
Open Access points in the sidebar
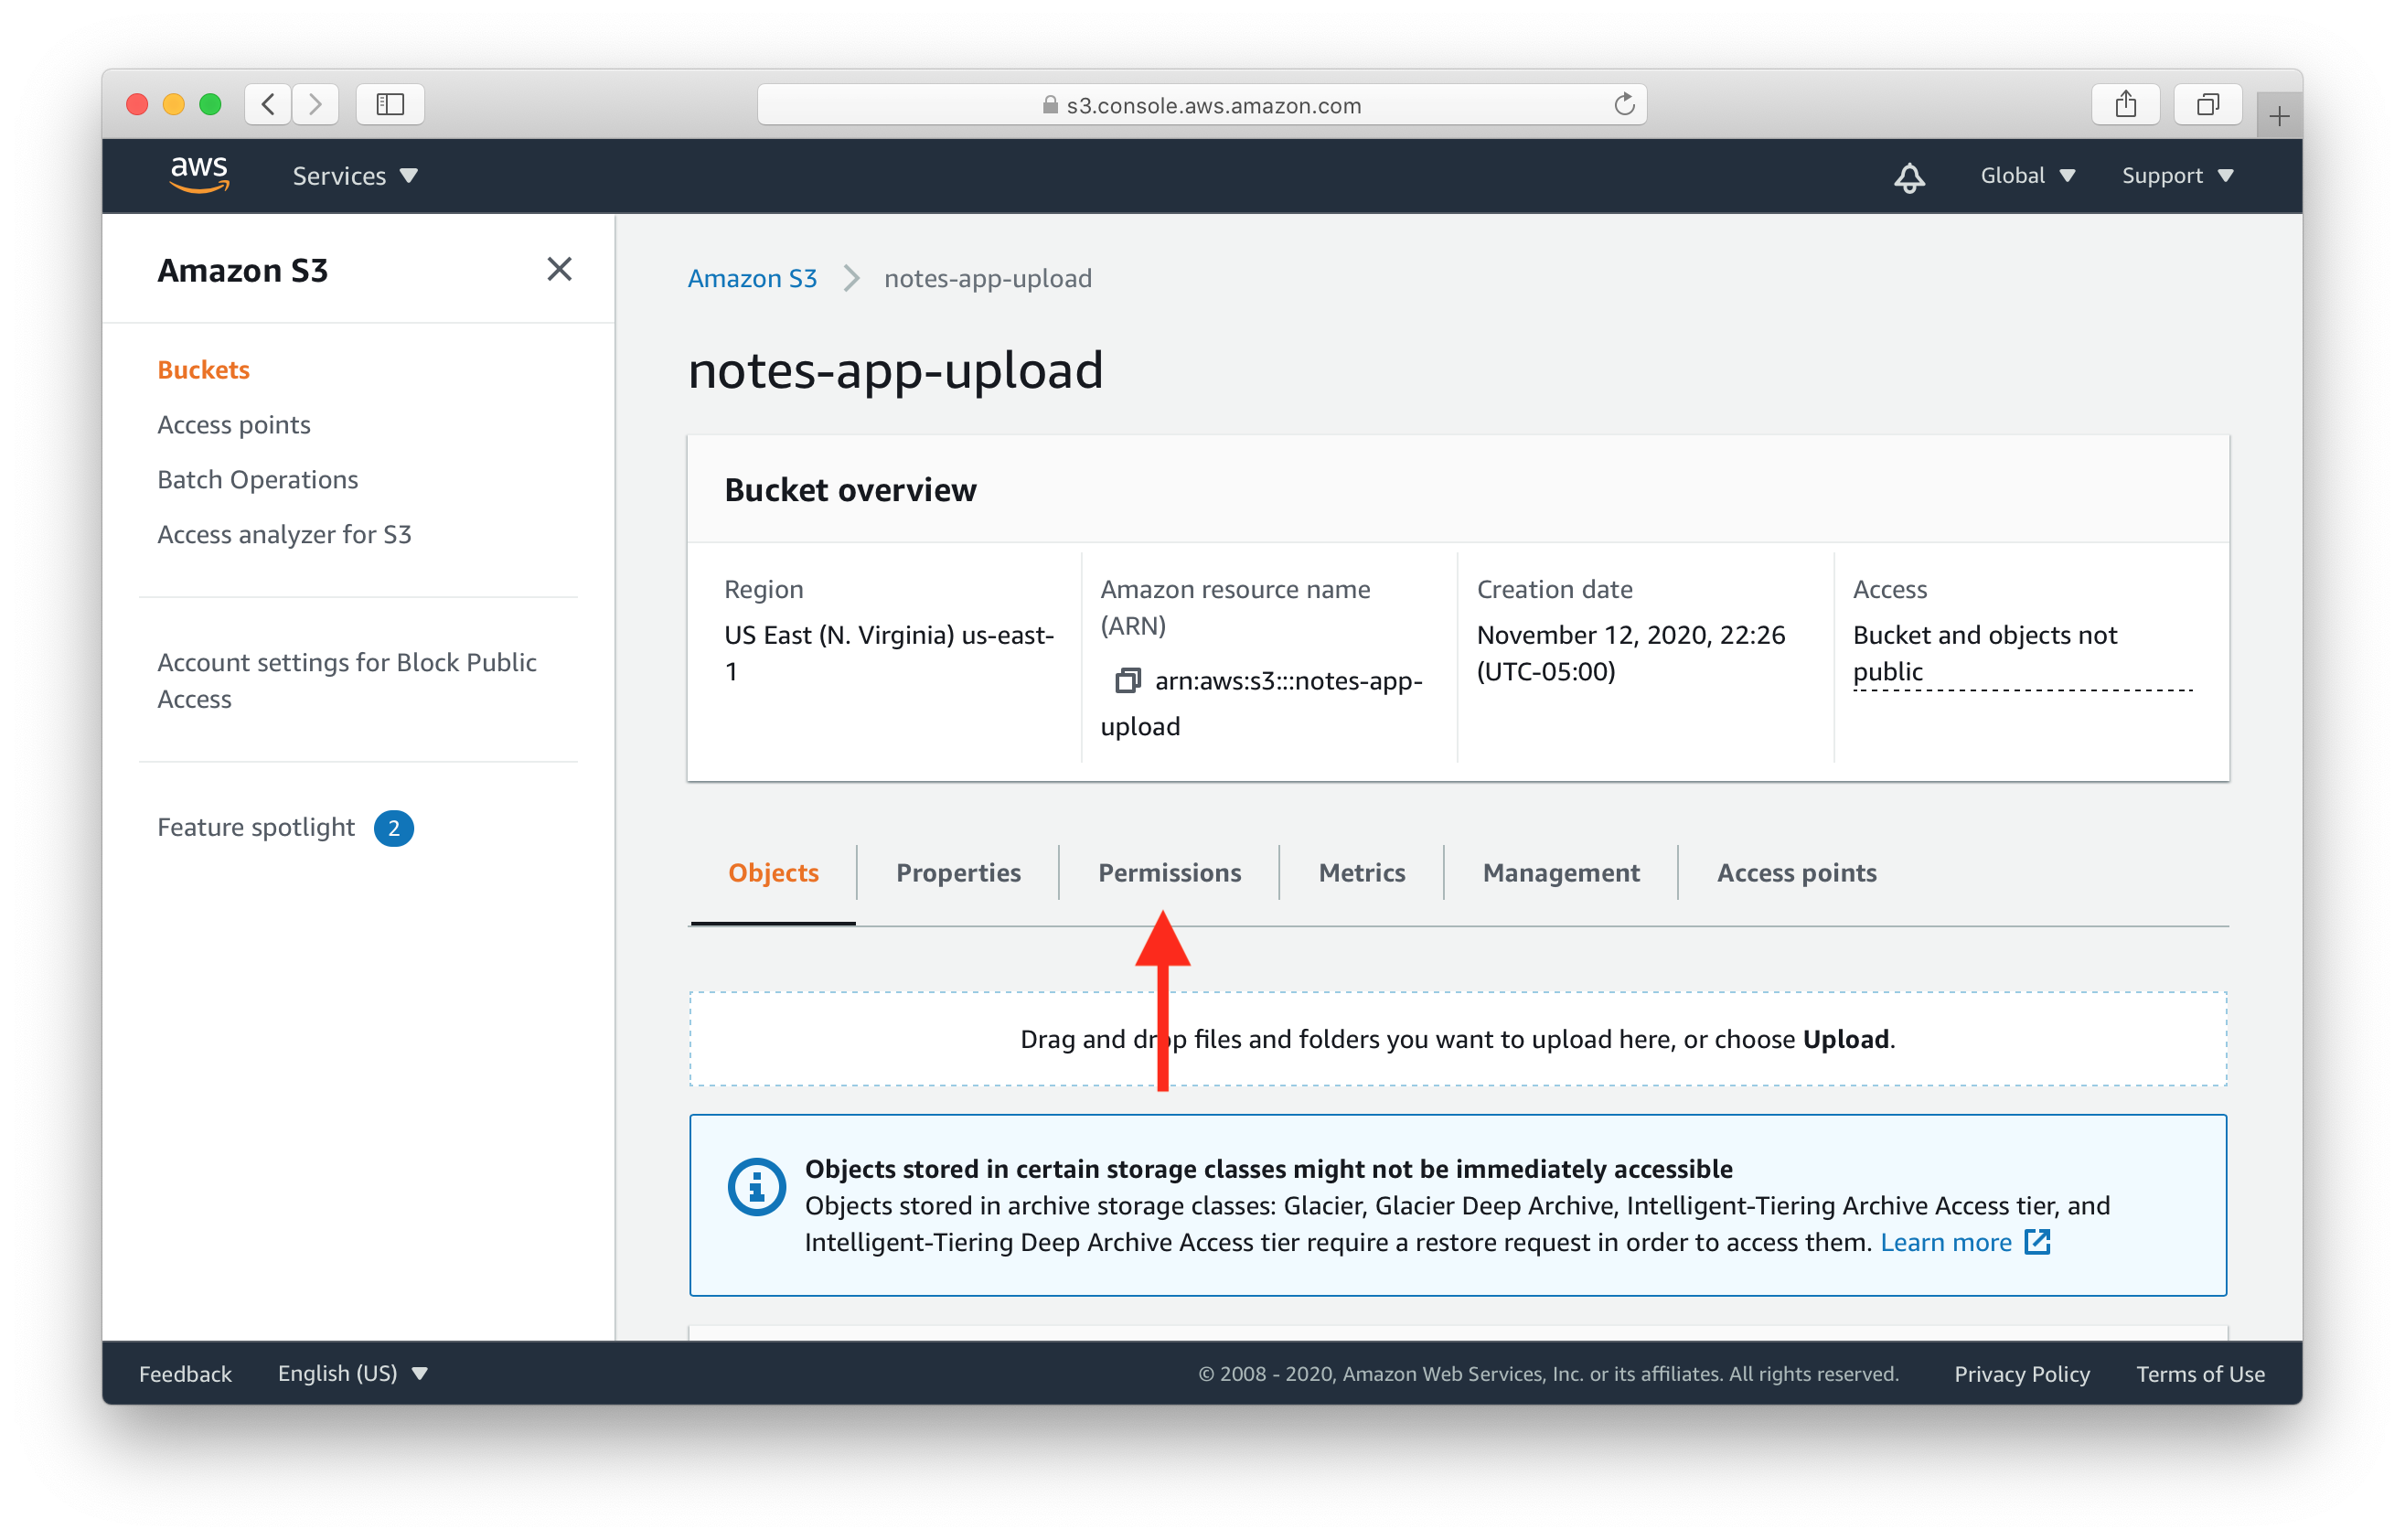(x=234, y=424)
